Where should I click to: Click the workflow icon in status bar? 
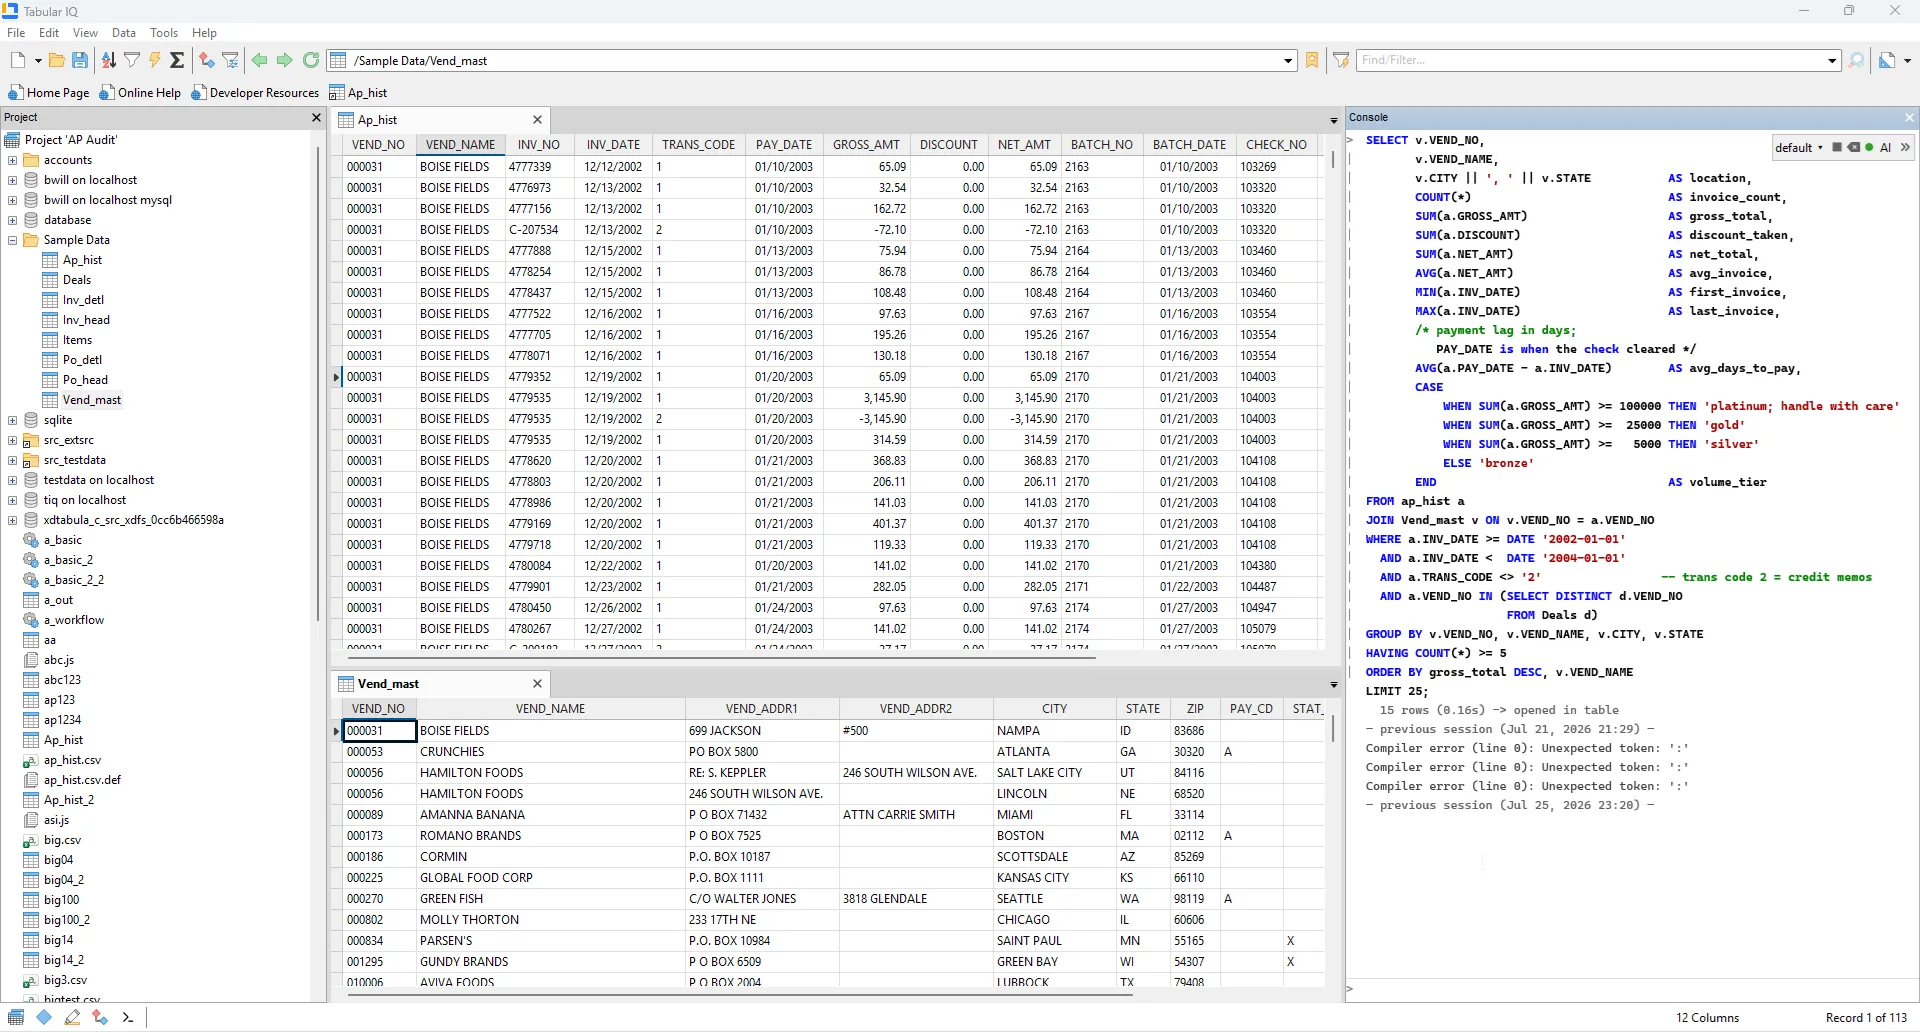(100, 1017)
